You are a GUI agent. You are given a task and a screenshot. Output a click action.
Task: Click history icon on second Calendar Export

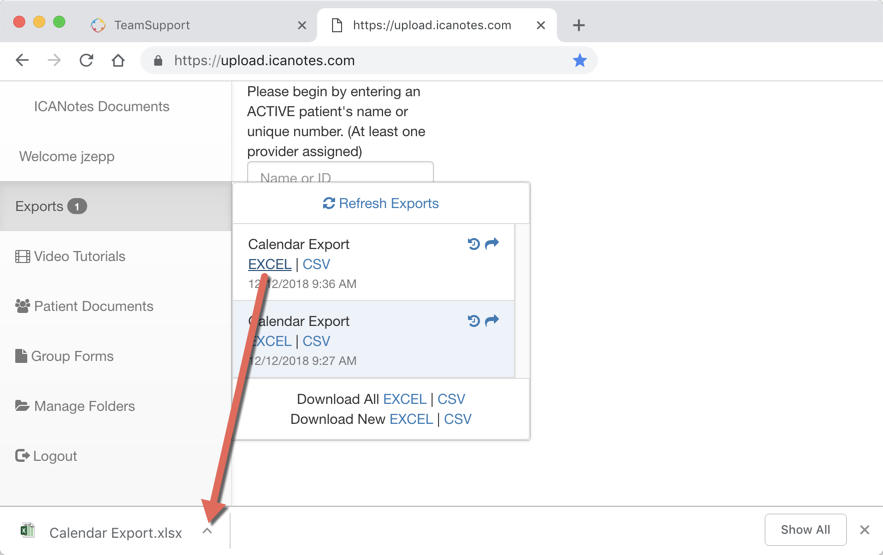pyautogui.click(x=474, y=321)
